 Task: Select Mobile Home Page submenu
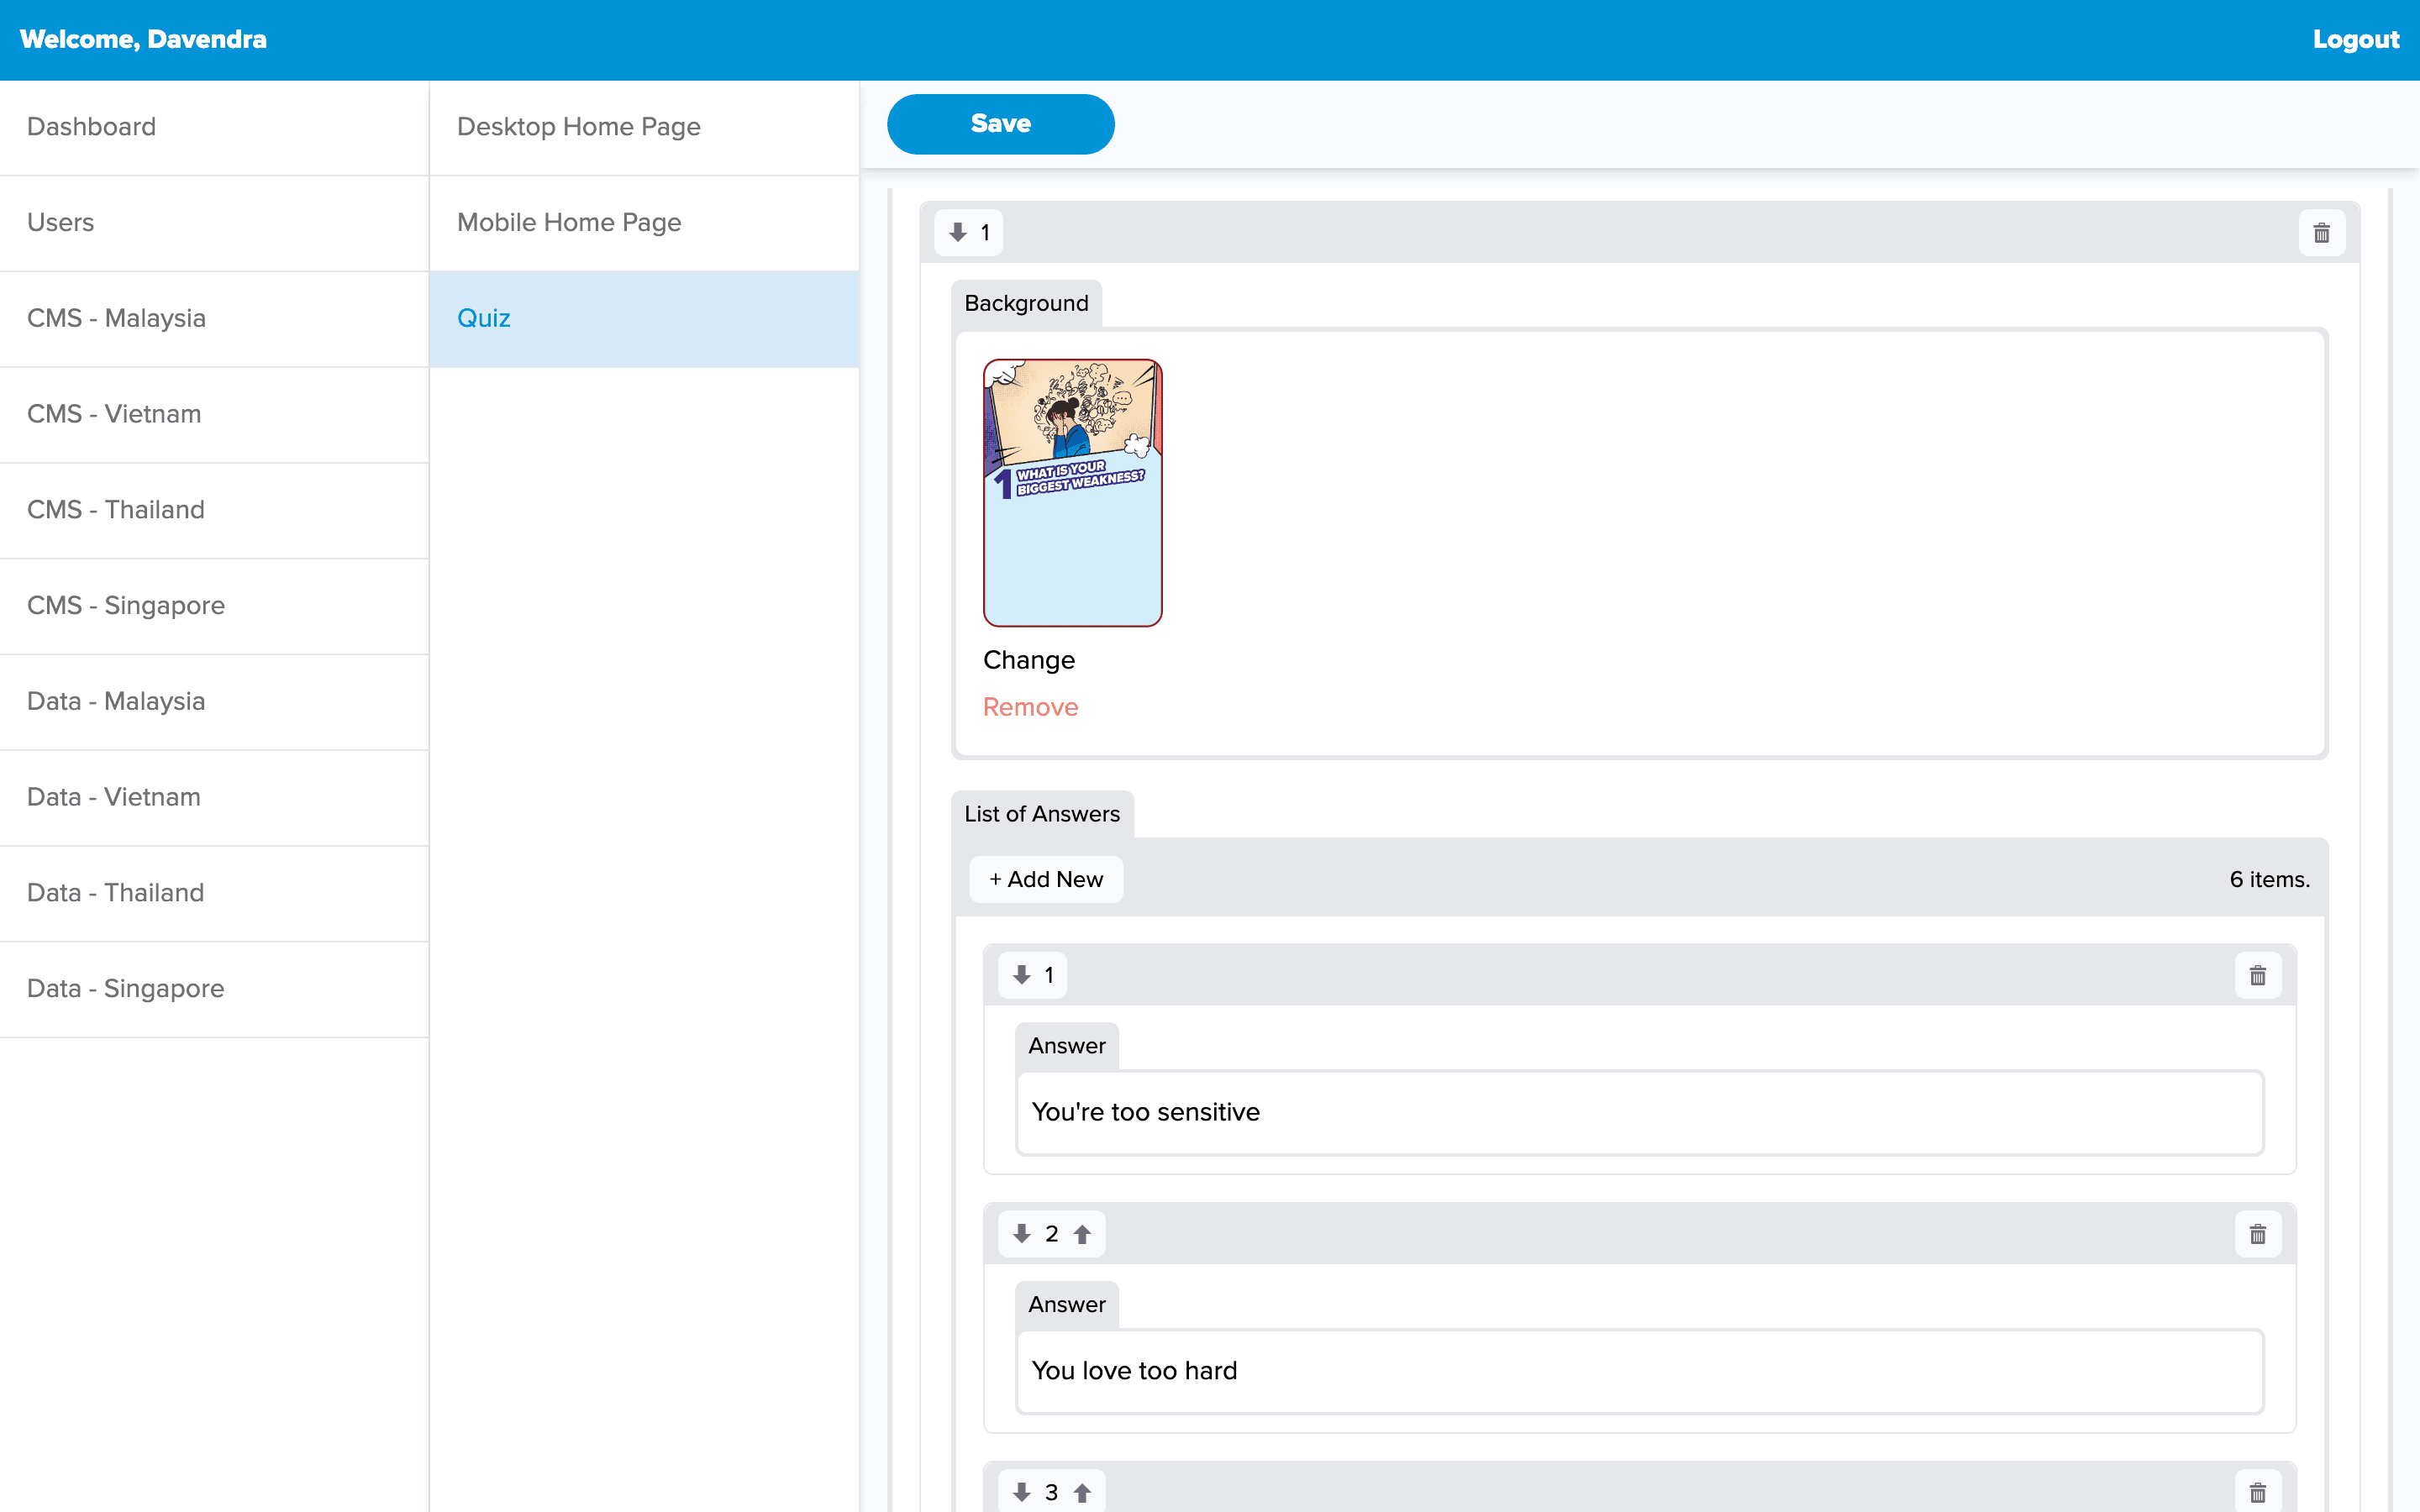point(644,223)
